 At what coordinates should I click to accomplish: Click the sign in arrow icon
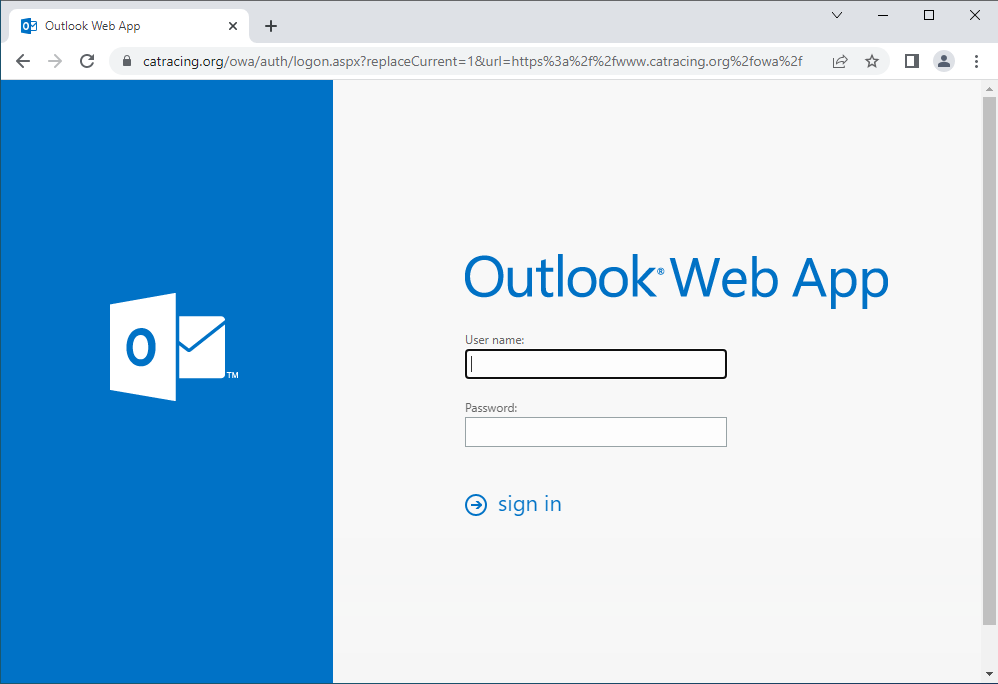[x=476, y=505]
